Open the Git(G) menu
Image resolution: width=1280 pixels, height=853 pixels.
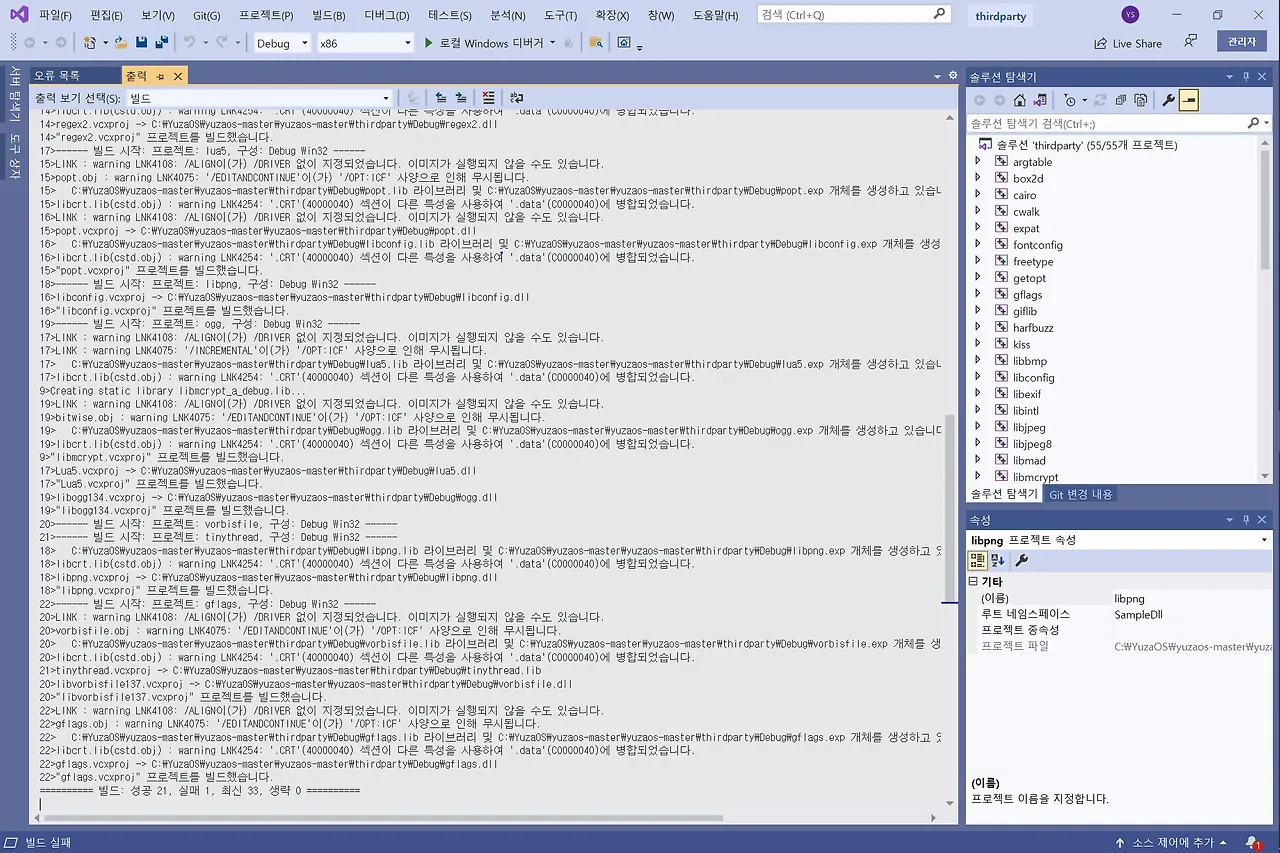coord(207,15)
